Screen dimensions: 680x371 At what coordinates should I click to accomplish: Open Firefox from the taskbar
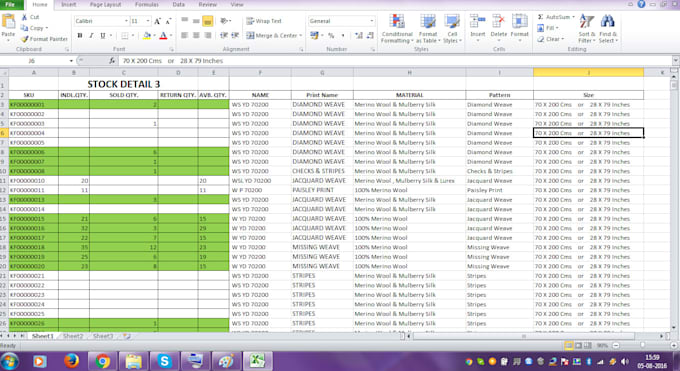(71, 361)
